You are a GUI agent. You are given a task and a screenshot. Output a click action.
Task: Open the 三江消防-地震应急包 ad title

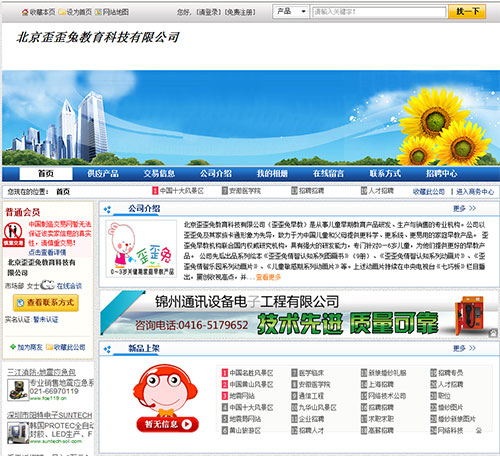[41, 372]
